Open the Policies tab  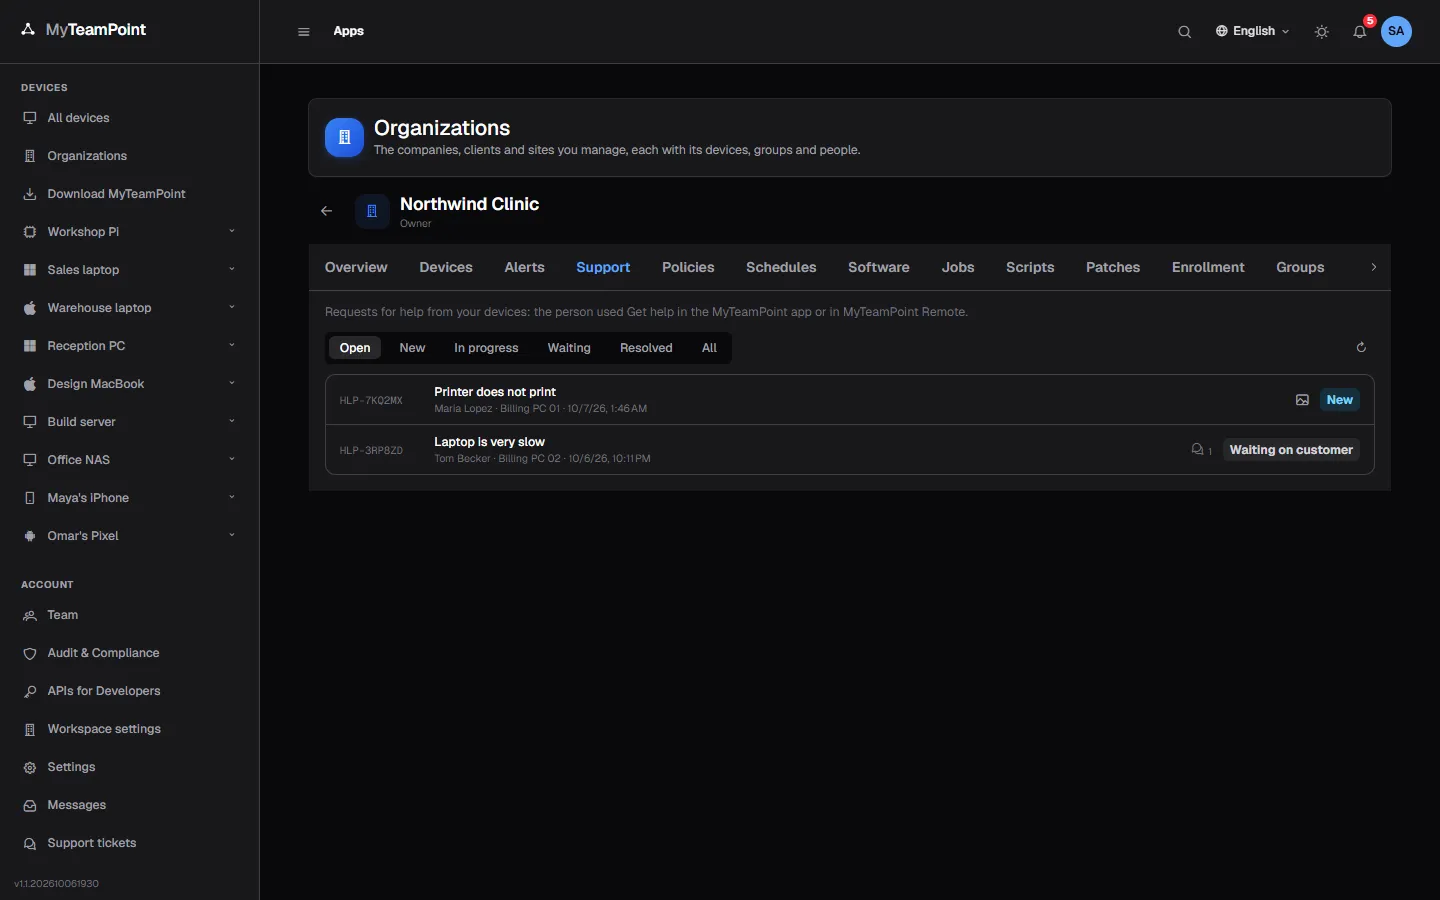(x=688, y=267)
